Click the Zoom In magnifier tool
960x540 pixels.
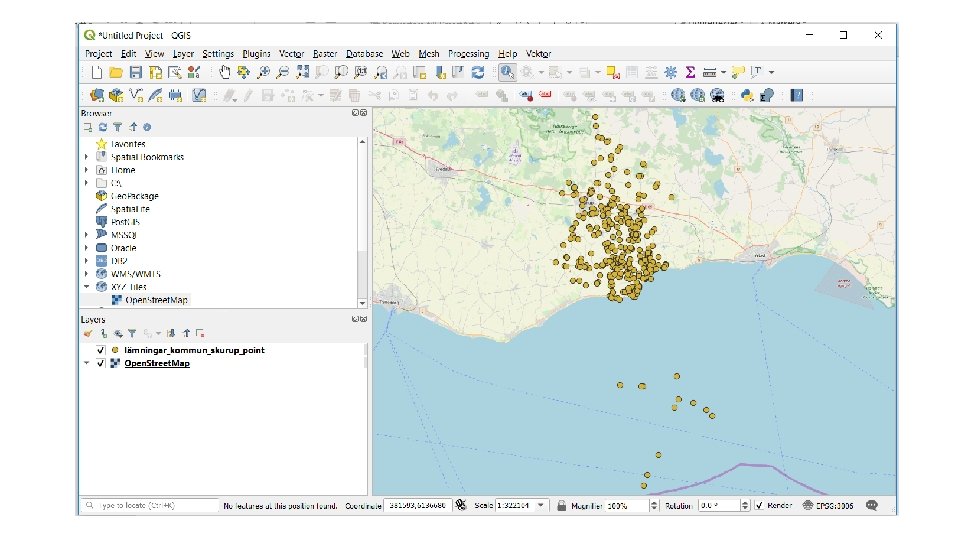(x=264, y=72)
